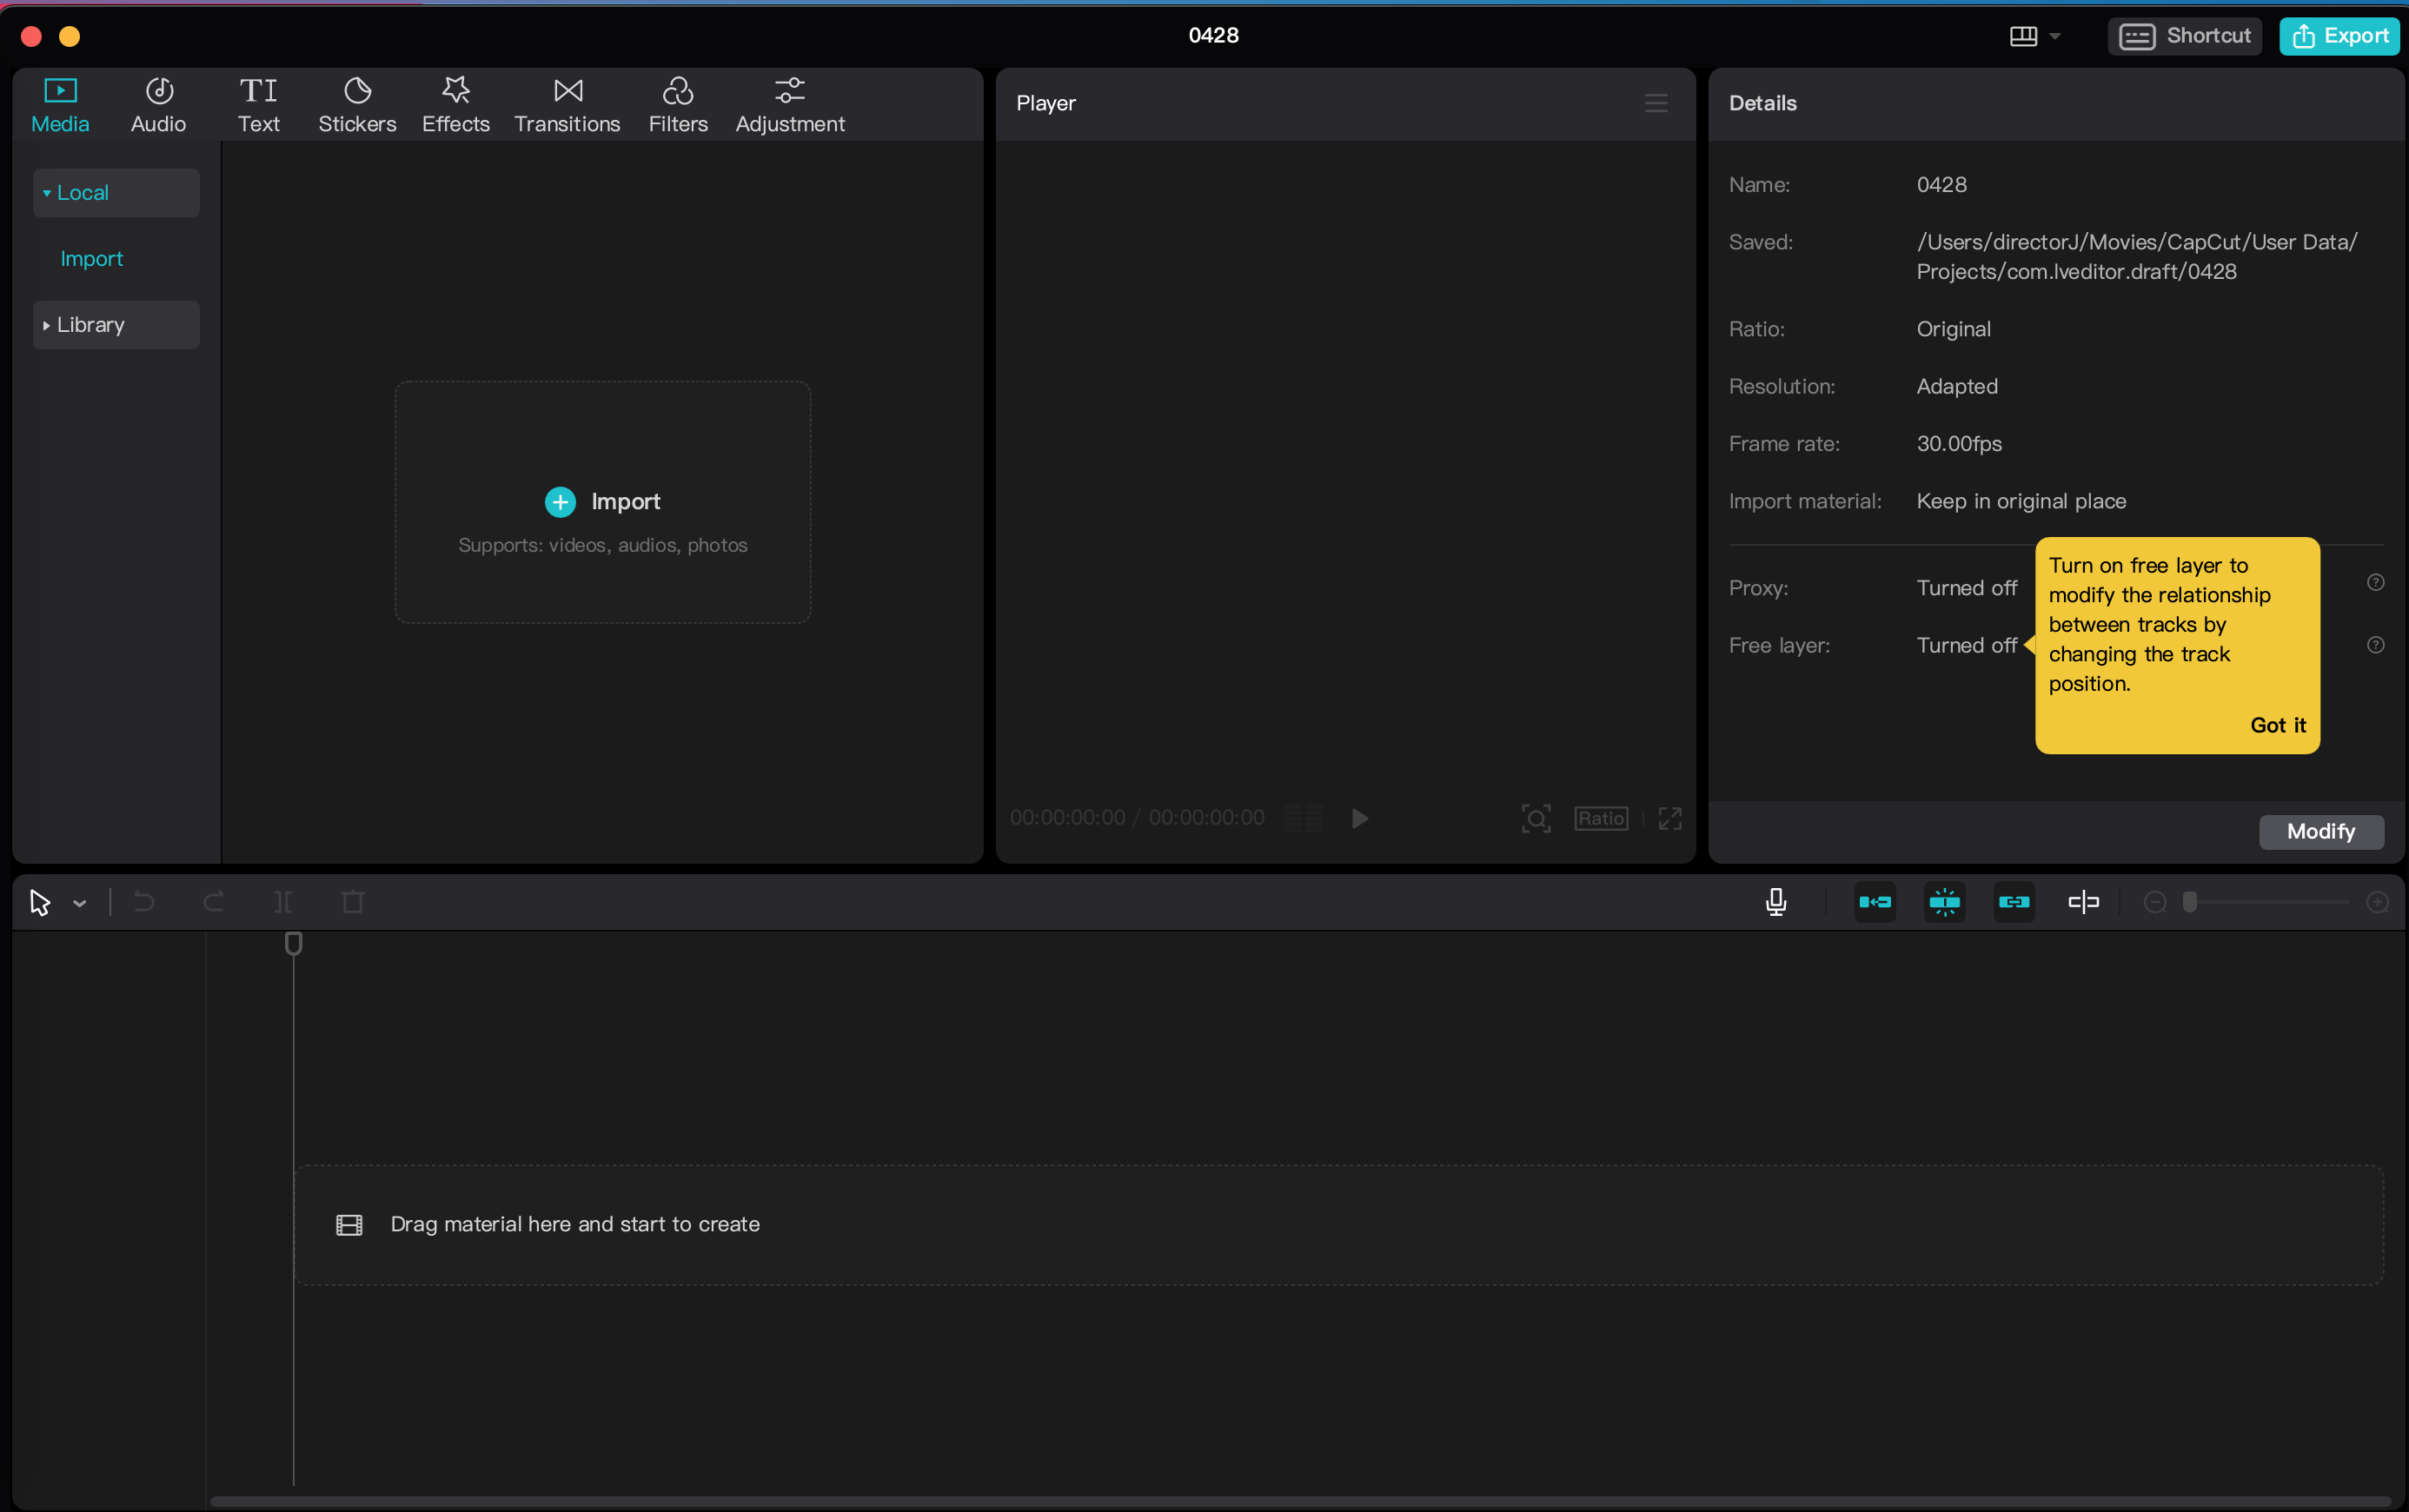2409x1512 pixels.
Task: Click the microphone record voiceover icon
Action: (x=1776, y=902)
